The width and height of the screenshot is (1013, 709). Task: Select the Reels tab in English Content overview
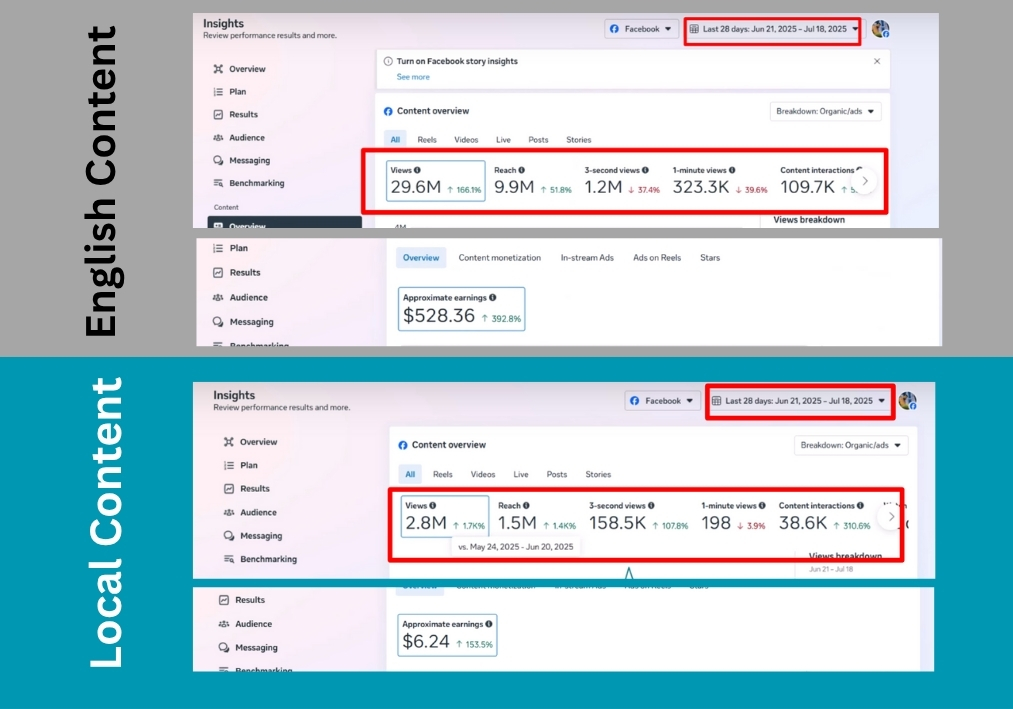pos(427,140)
